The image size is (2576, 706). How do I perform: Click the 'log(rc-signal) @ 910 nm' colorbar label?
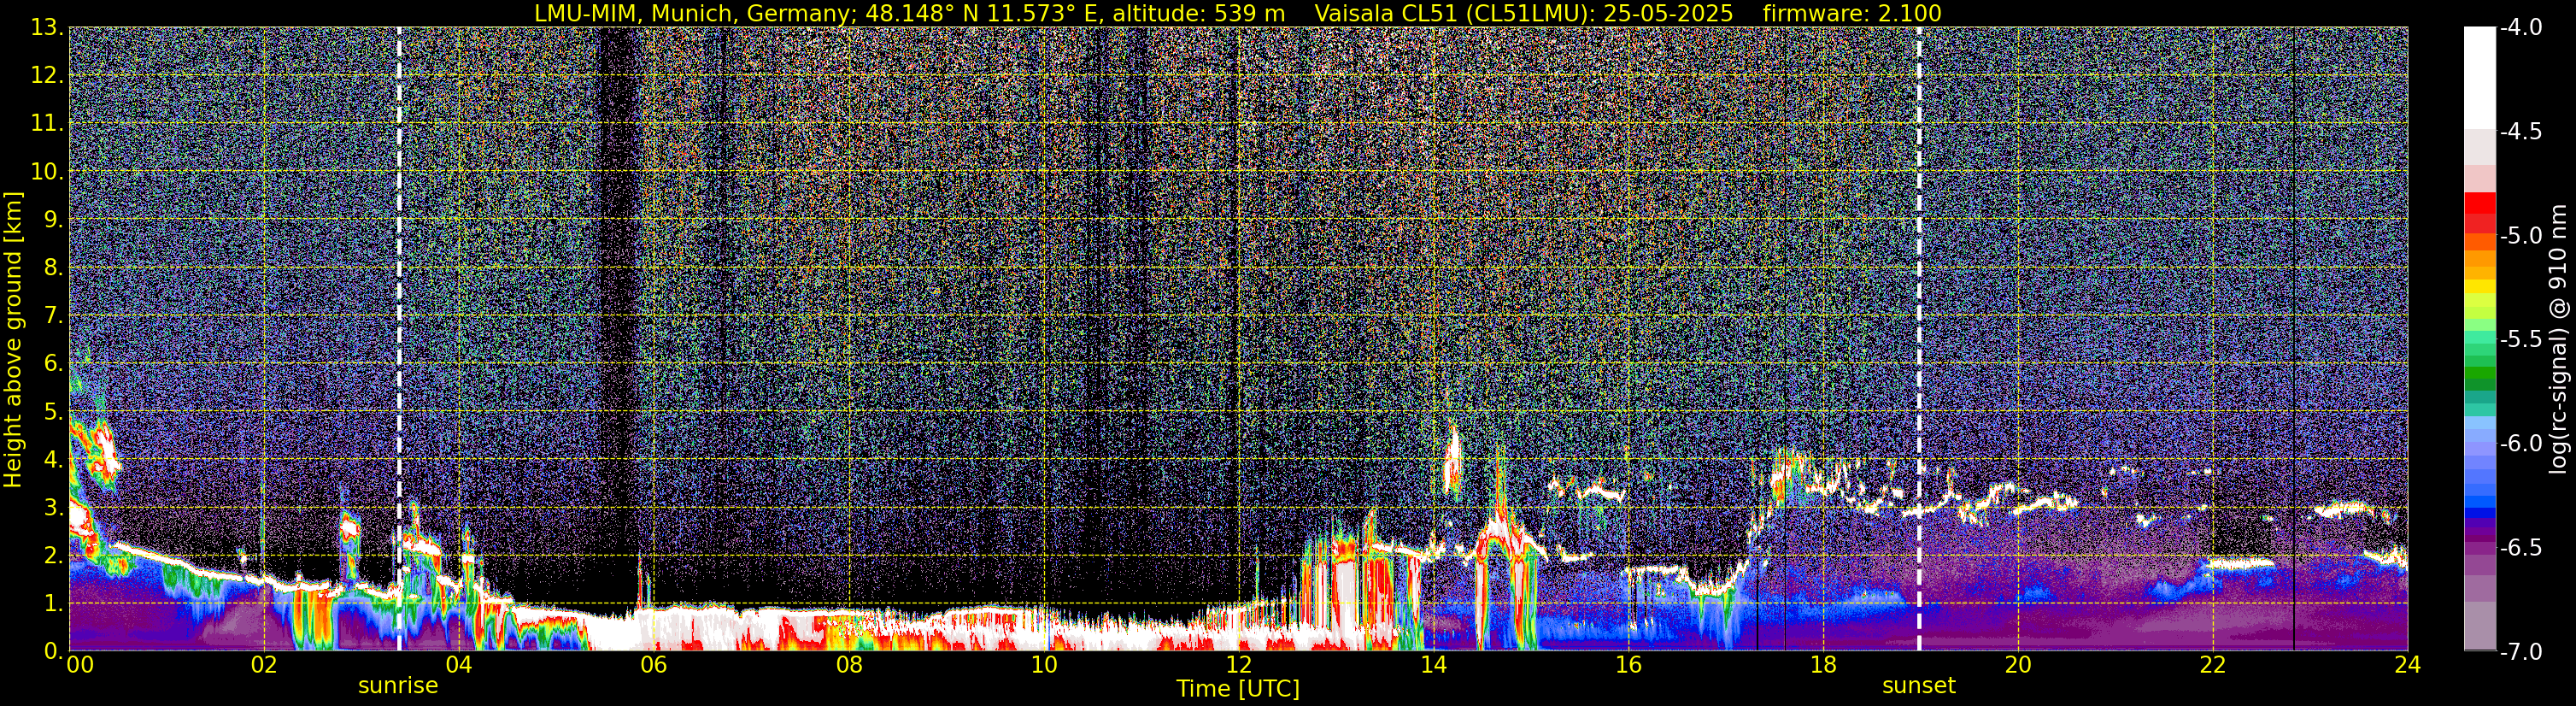pos(2558,339)
